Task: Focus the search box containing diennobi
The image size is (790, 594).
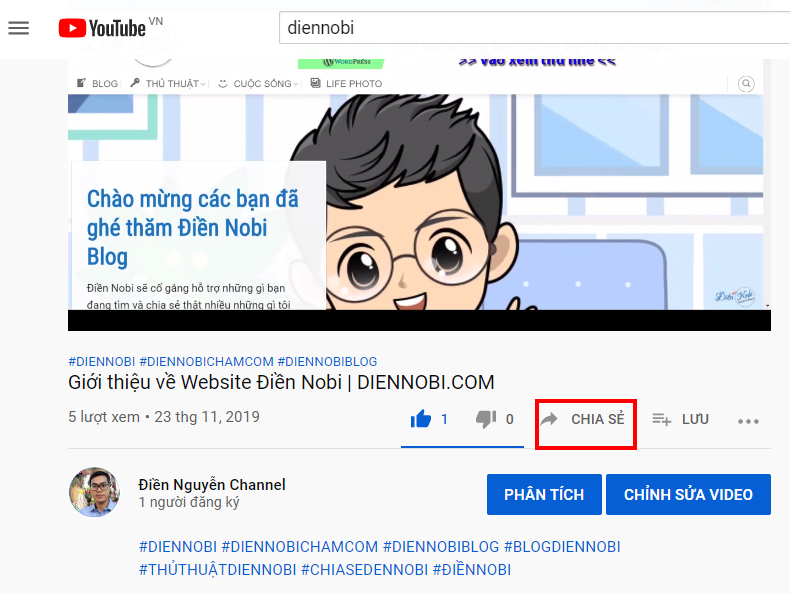Action: [x=535, y=28]
